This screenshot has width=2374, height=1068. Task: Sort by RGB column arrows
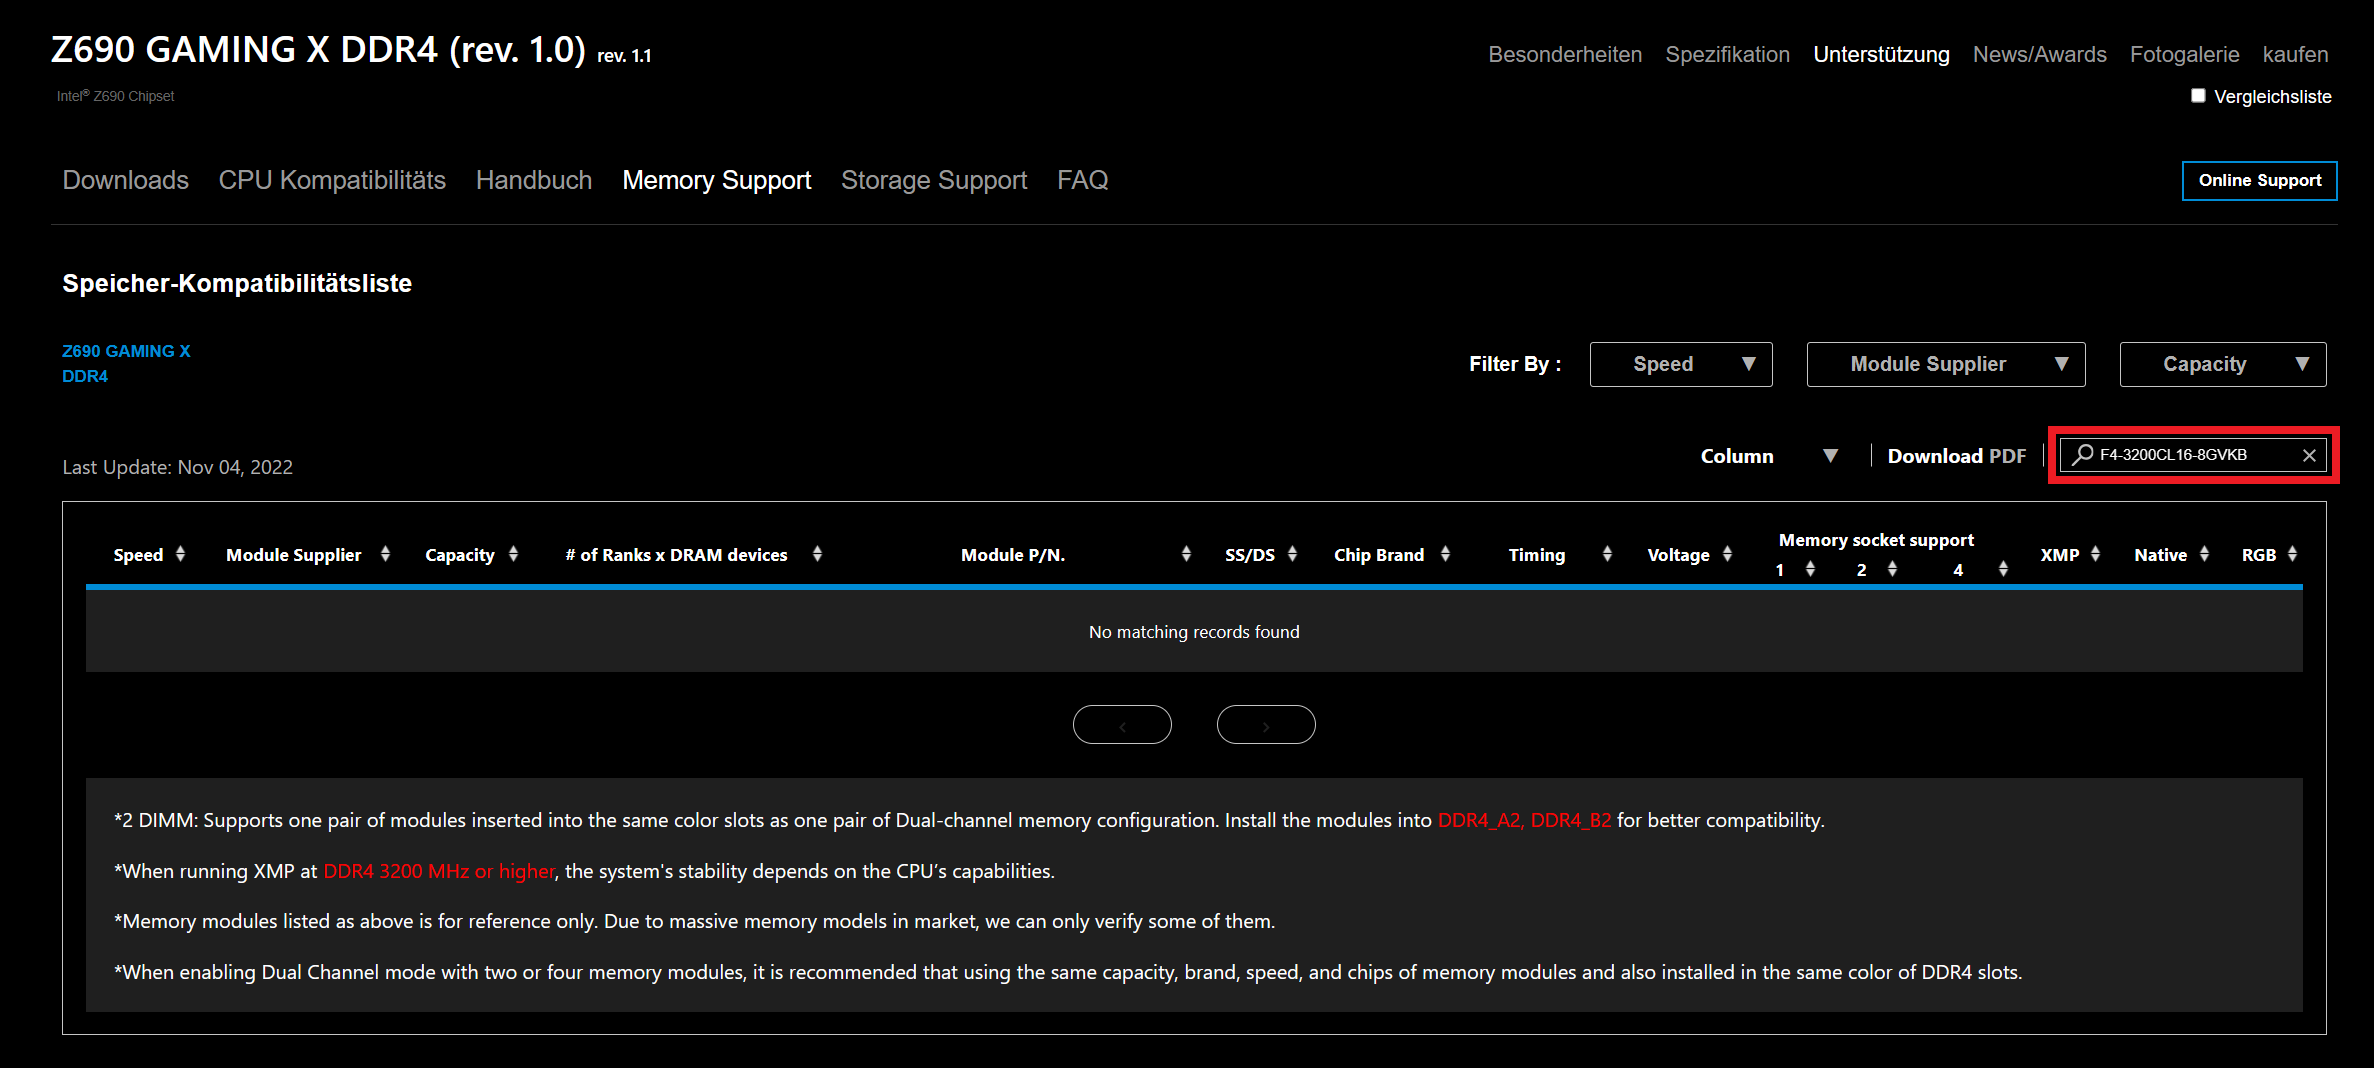[2292, 554]
